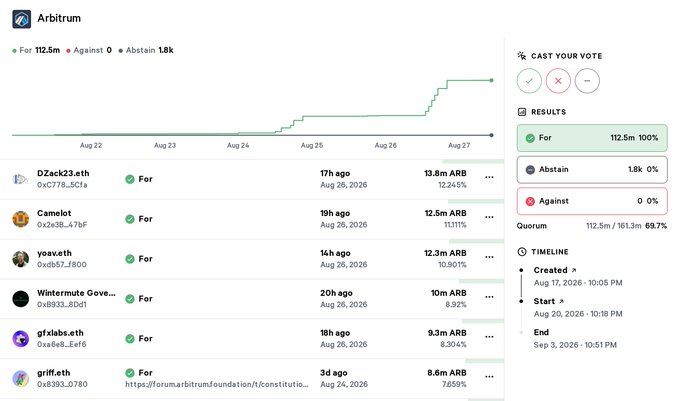
Task: Click 12.5m ARB voting power value
Action: (x=445, y=213)
